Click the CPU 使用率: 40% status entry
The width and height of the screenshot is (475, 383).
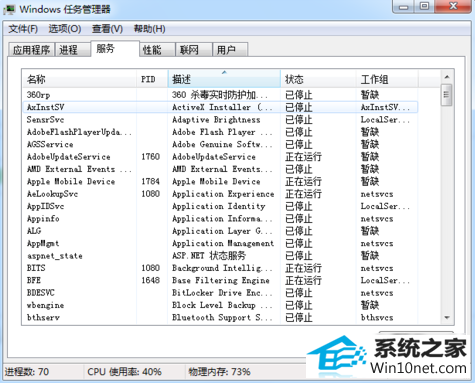pos(124,372)
